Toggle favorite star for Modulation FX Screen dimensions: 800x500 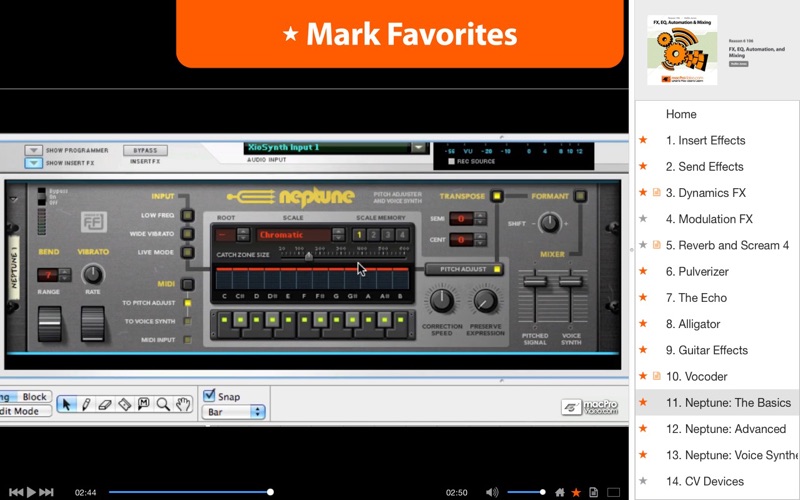tap(643, 219)
